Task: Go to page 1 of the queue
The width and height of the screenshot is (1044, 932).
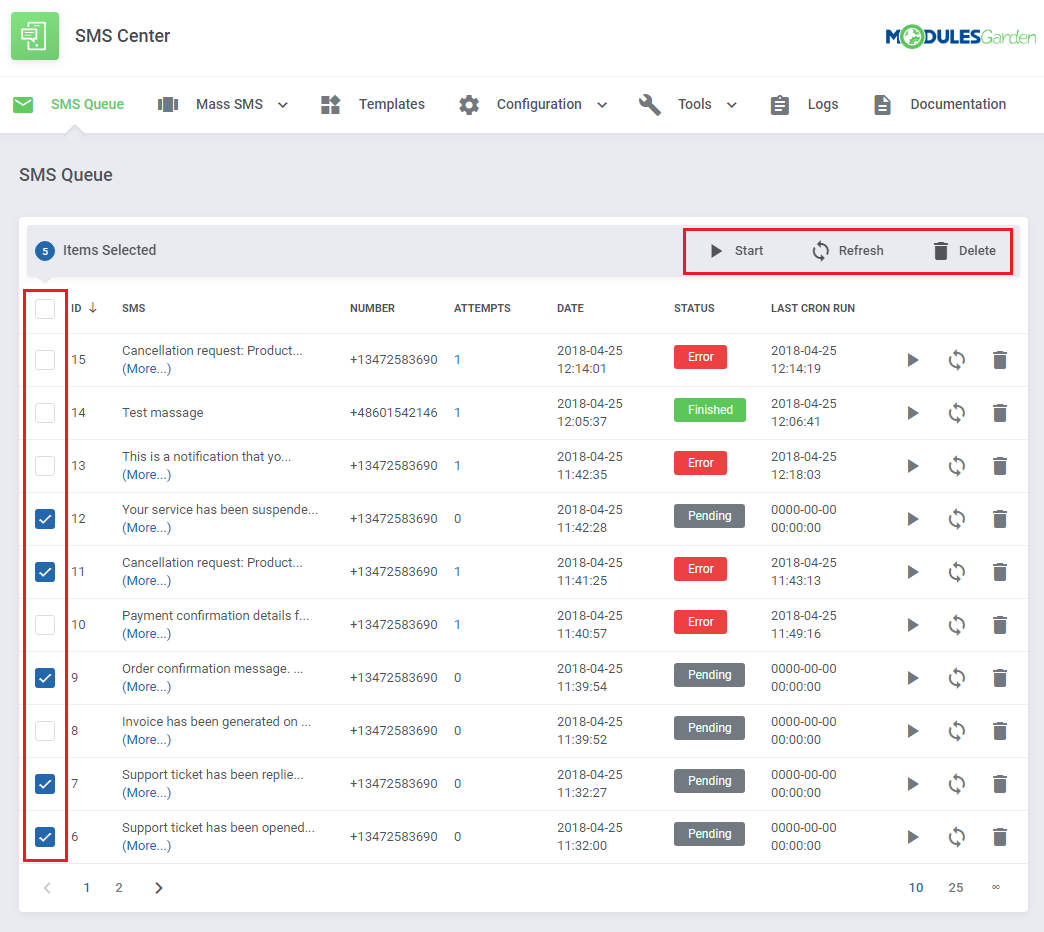Action: coord(87,887)
